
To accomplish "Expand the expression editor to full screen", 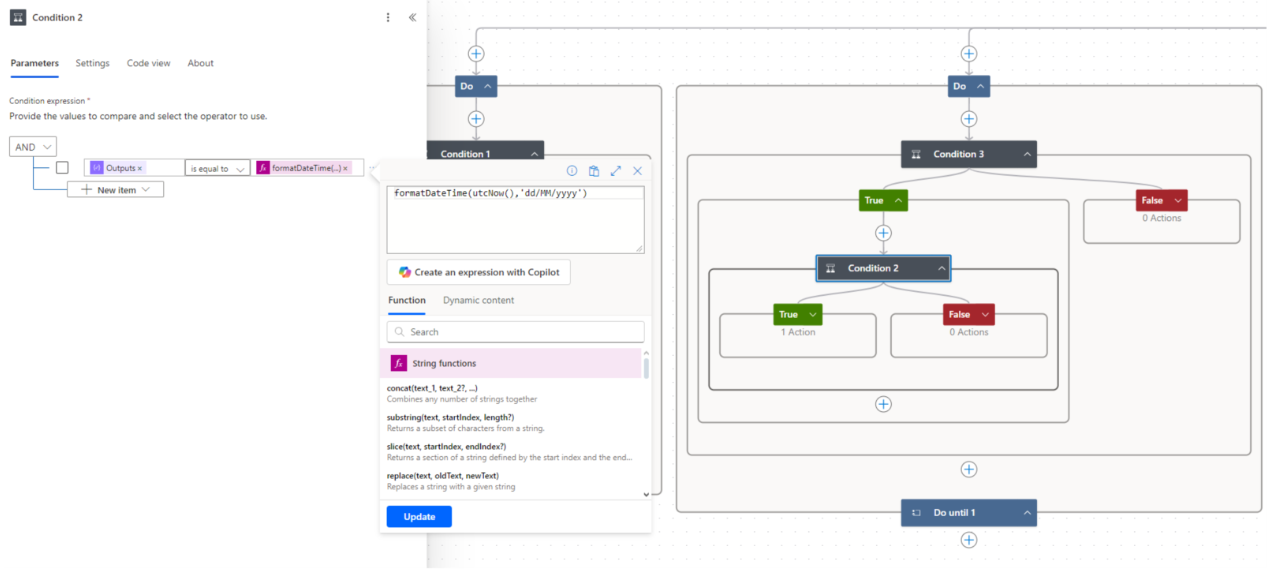I will [616, 171].
